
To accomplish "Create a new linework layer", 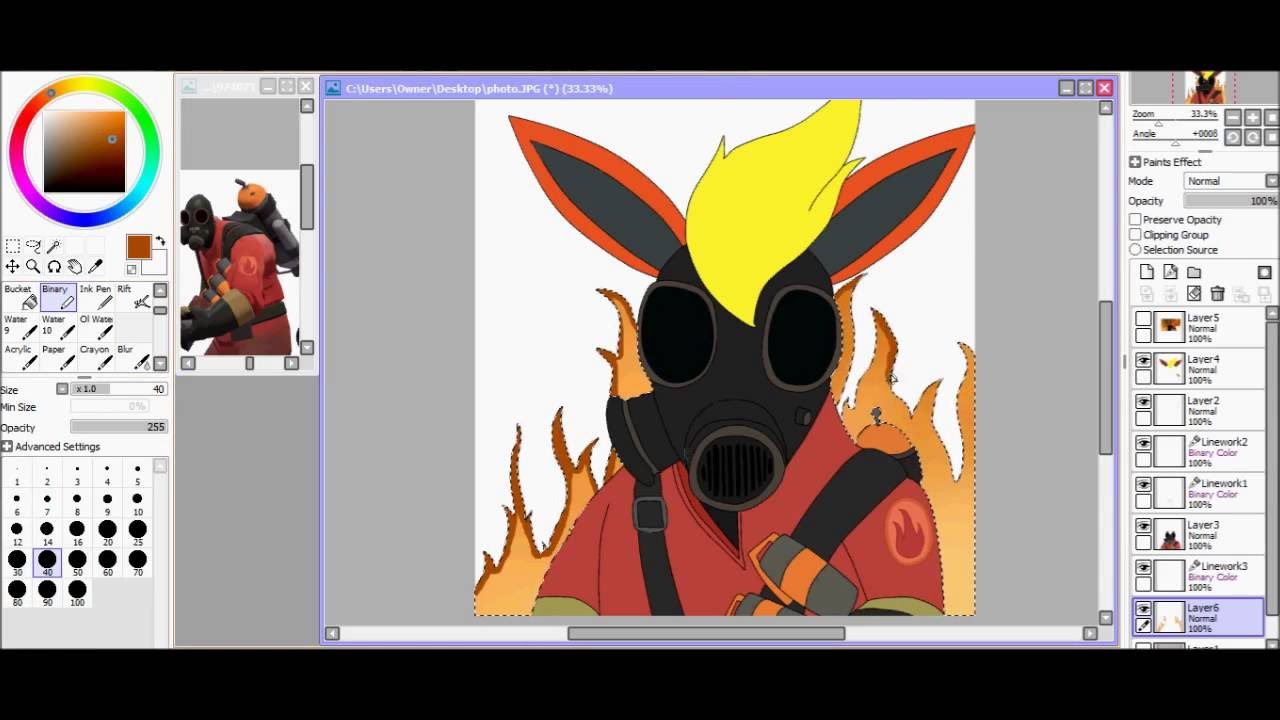I will [1170, 272].
